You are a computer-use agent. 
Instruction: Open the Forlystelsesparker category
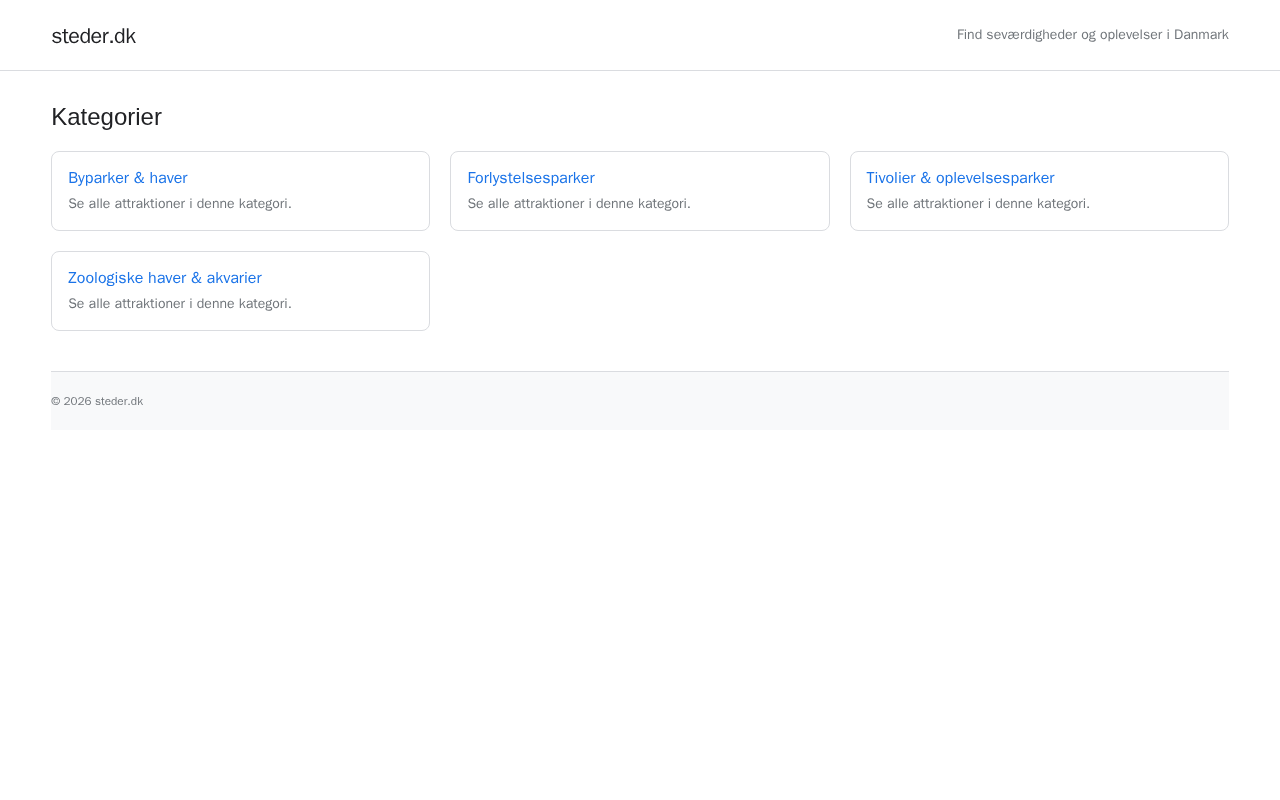[531, 178]
